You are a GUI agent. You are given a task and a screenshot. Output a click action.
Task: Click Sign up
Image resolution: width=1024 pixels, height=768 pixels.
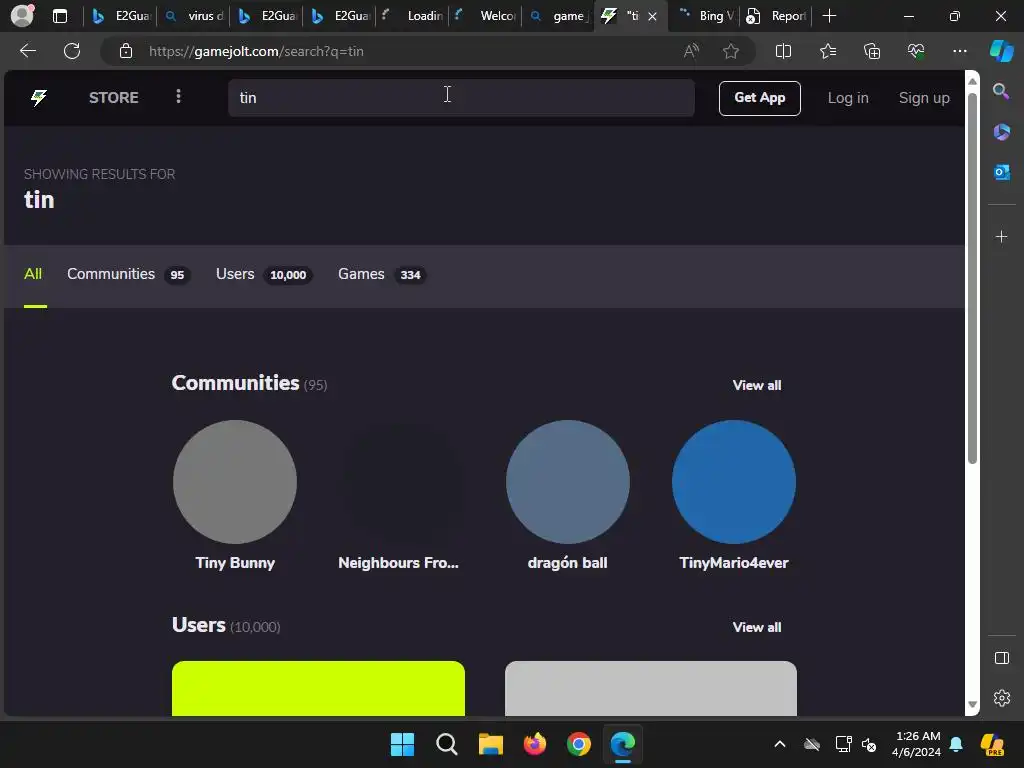coord(924,98)
